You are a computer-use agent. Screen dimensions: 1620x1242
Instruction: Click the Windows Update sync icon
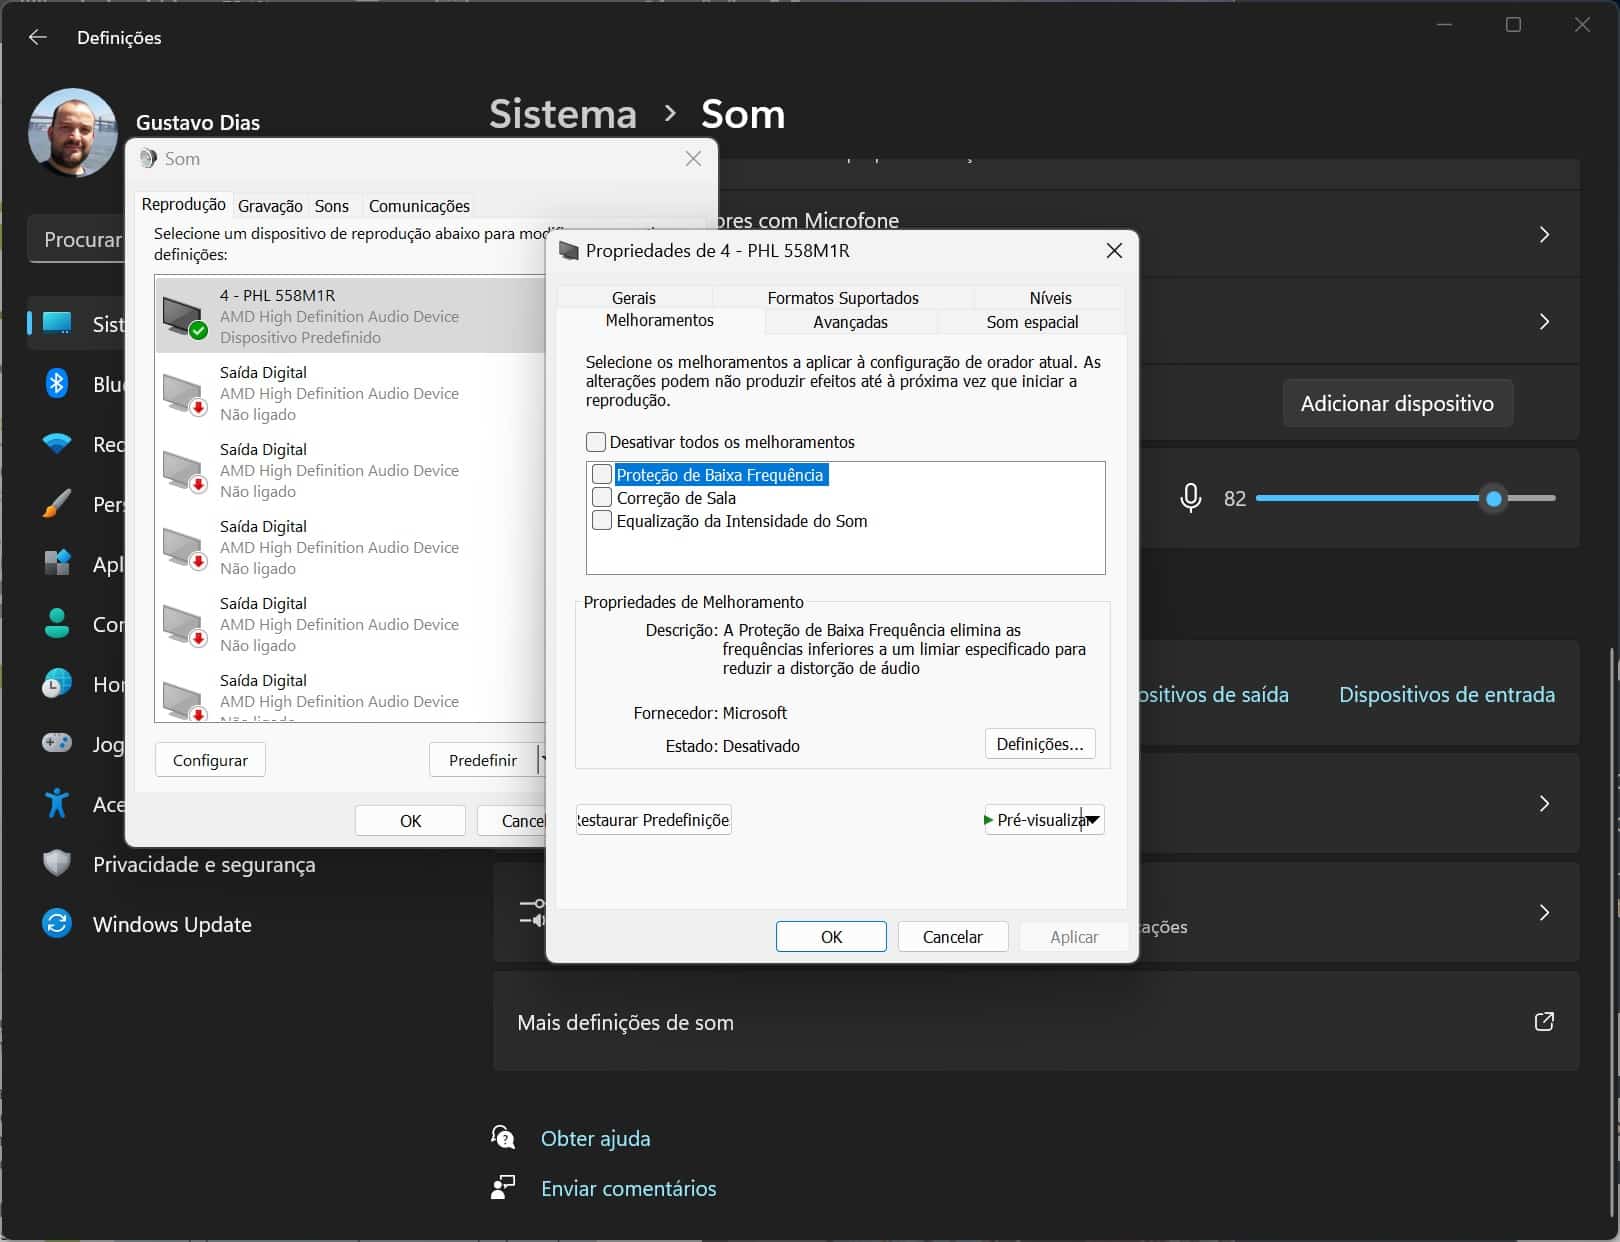pyautogui.click(x=57, y=923)
